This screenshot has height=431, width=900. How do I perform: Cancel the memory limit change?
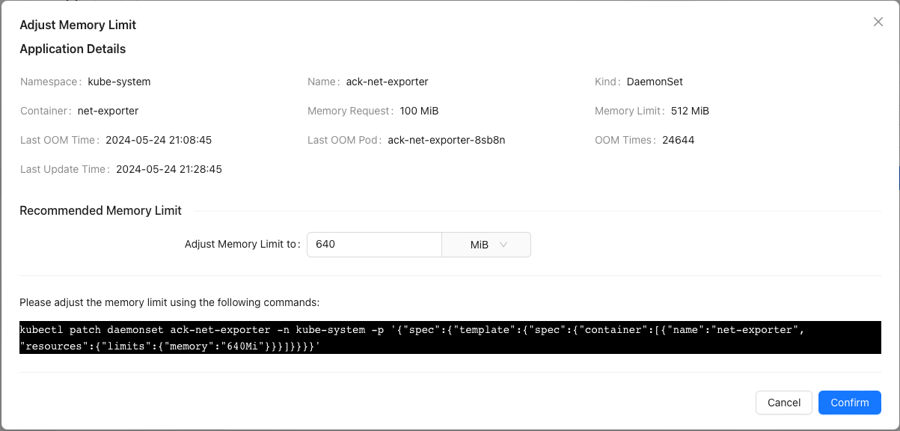[783, 402]
